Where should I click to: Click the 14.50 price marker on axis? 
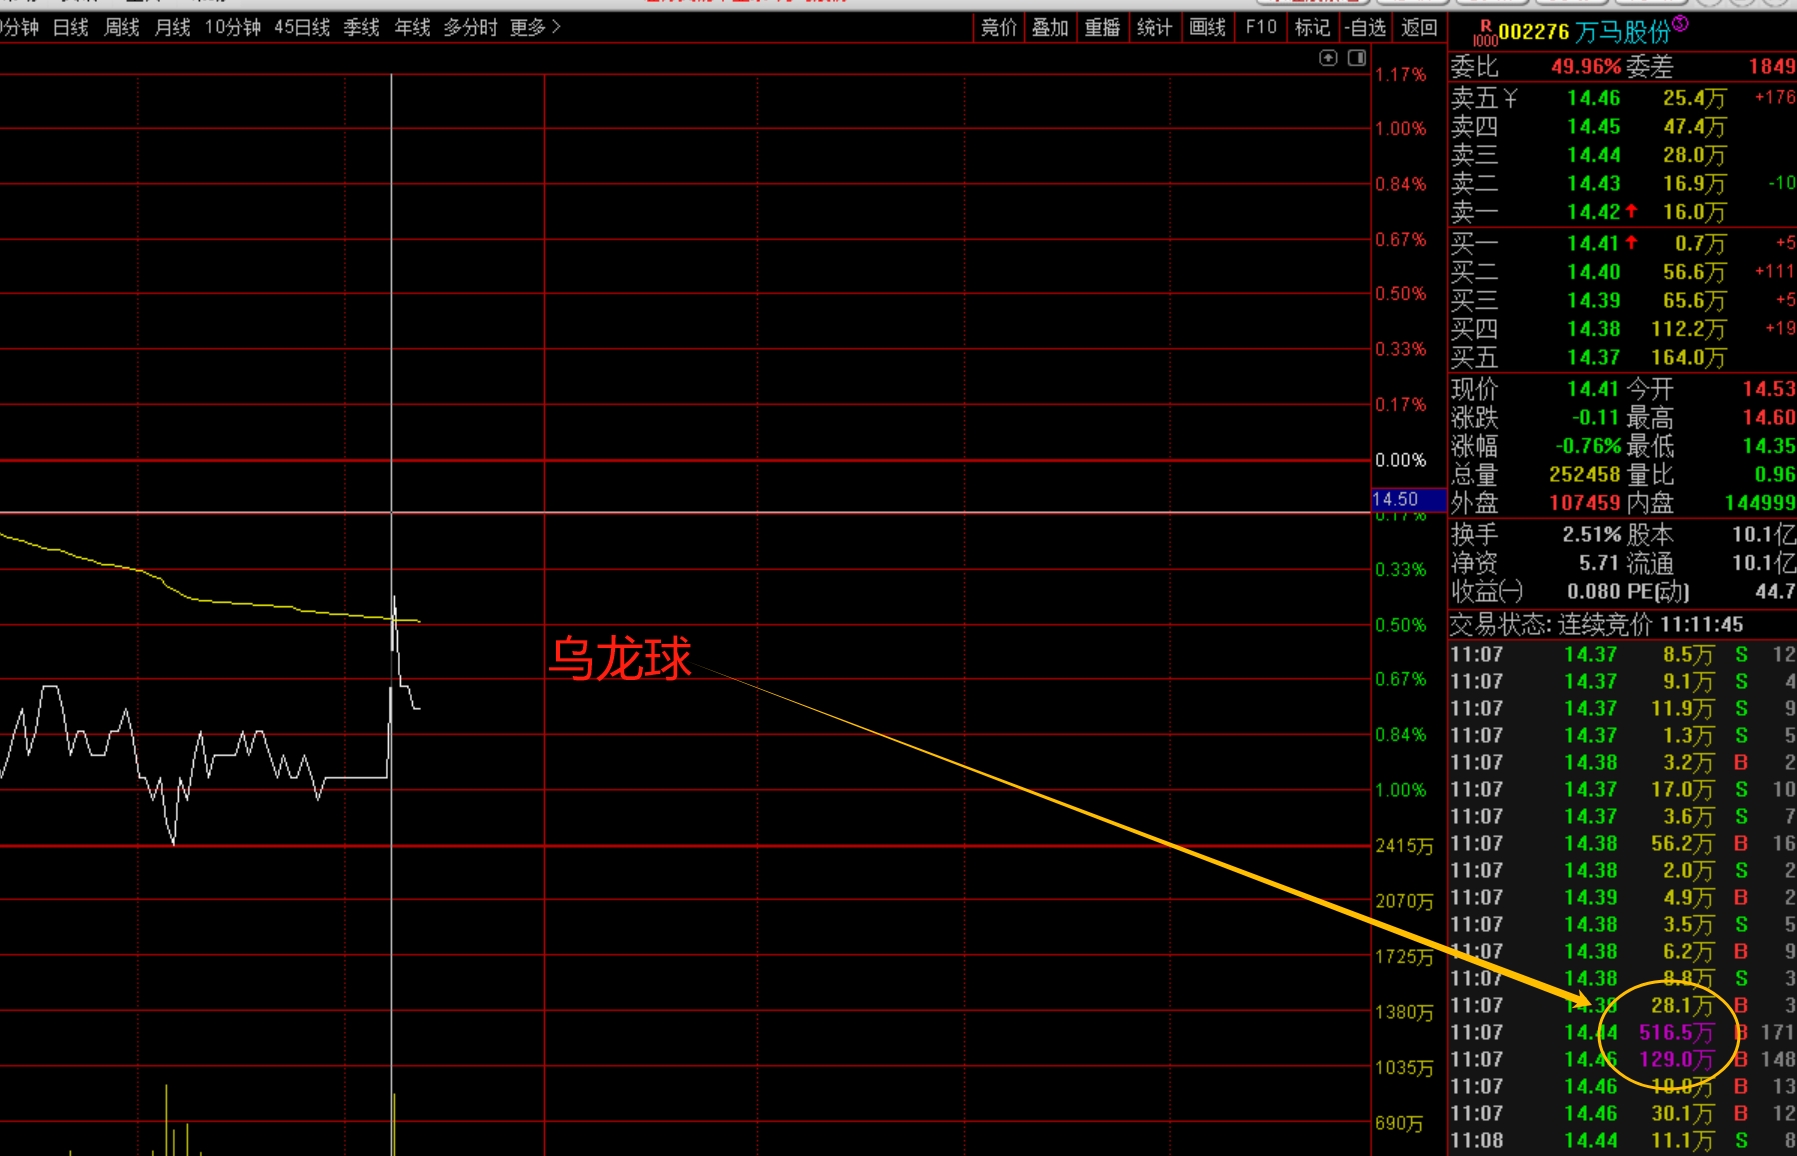[x=1408, y=499]
